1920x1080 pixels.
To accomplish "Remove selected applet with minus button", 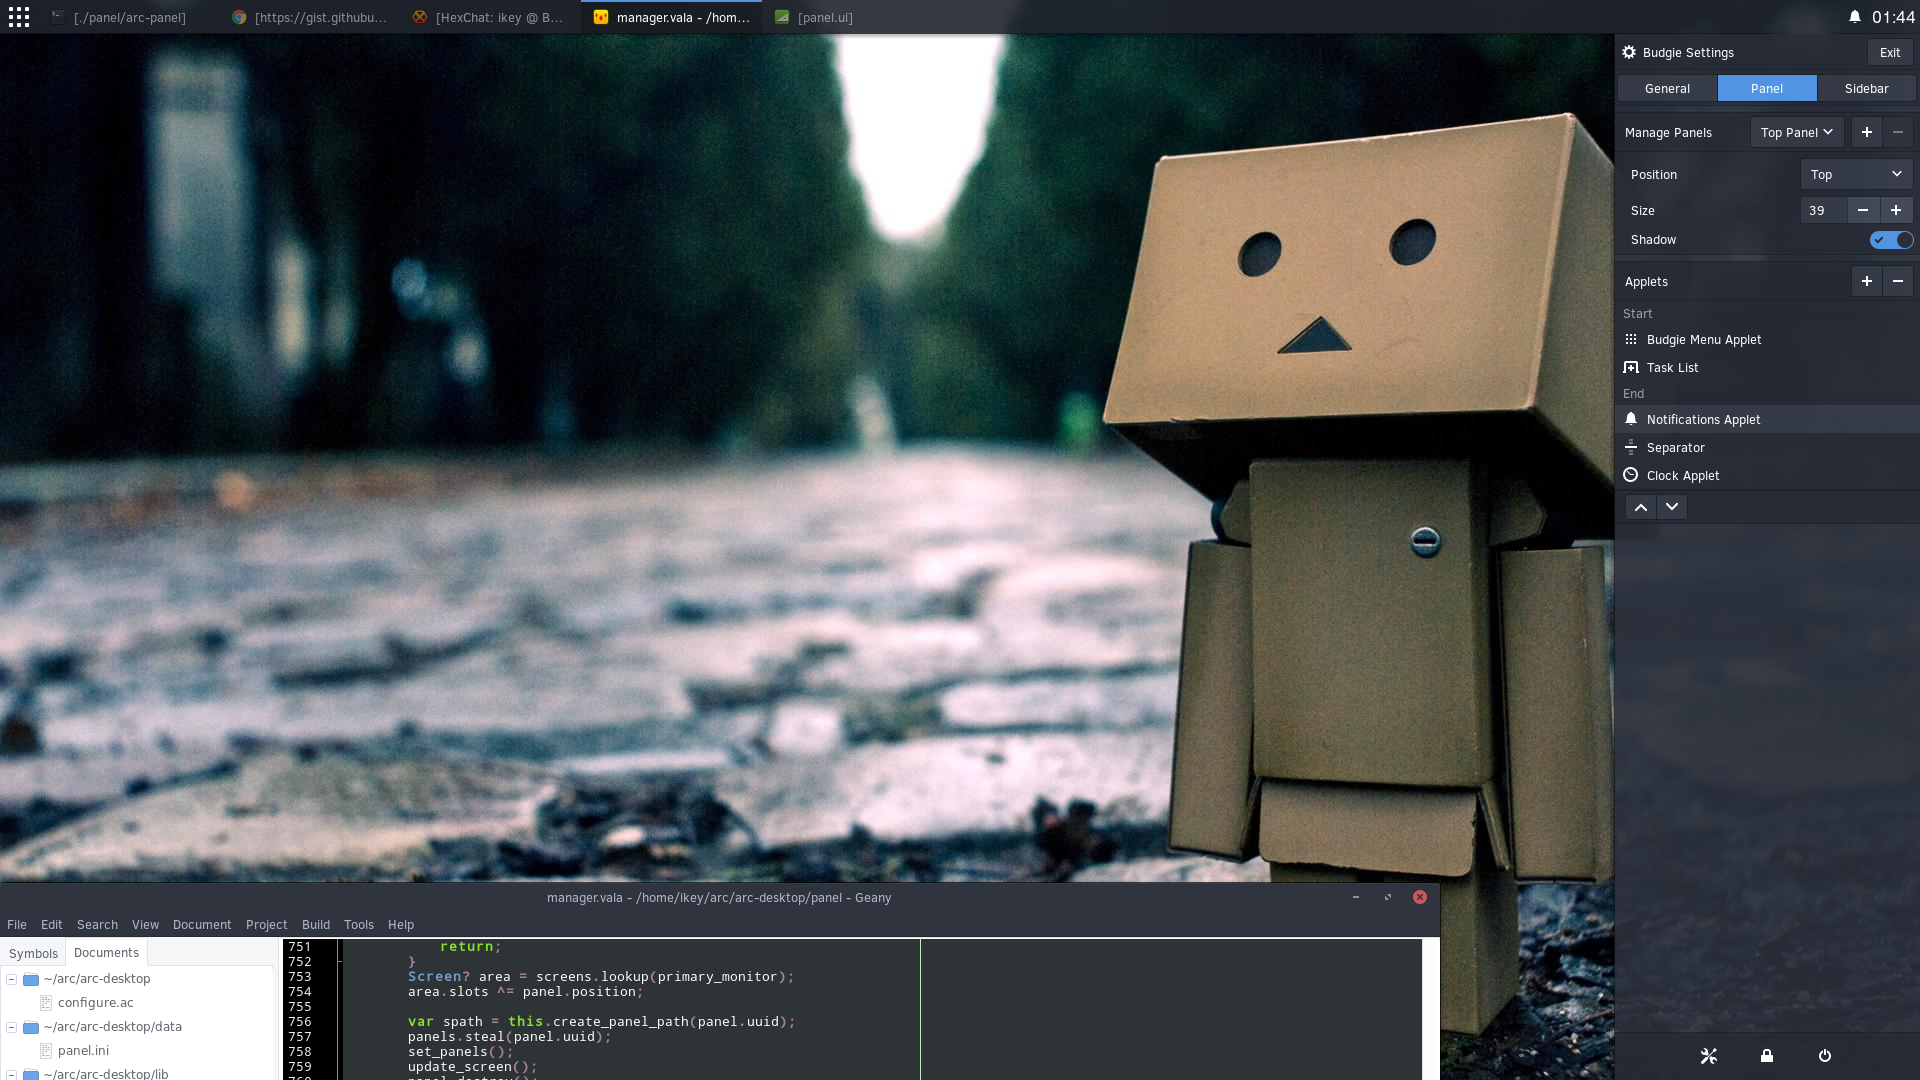I will coord(1897,281).
